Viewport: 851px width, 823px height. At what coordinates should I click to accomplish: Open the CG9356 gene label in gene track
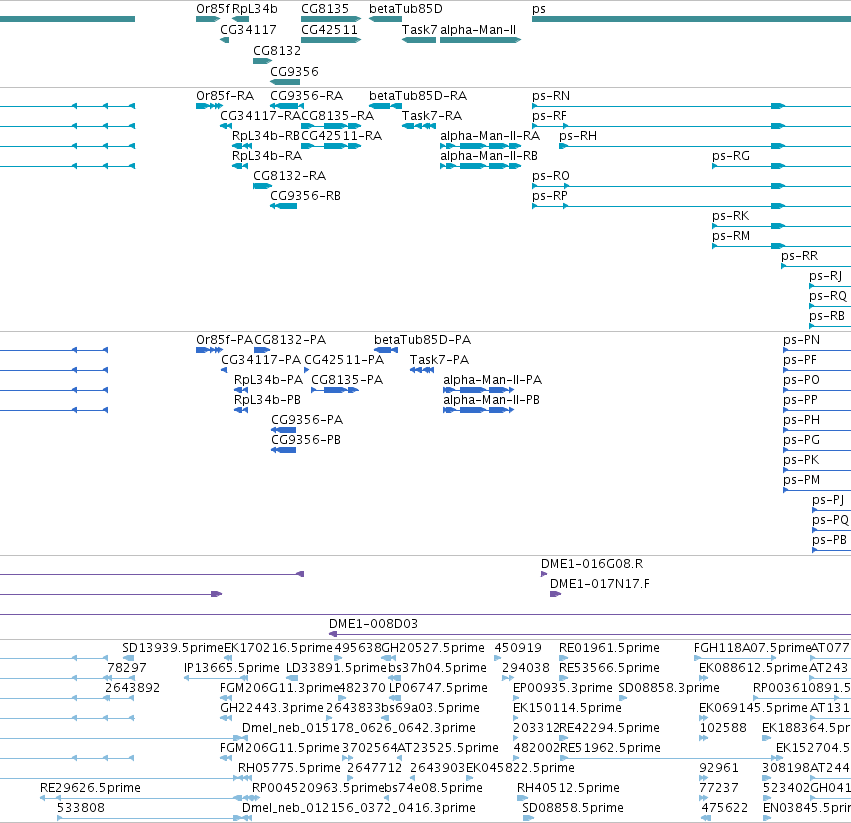[294, 71]
